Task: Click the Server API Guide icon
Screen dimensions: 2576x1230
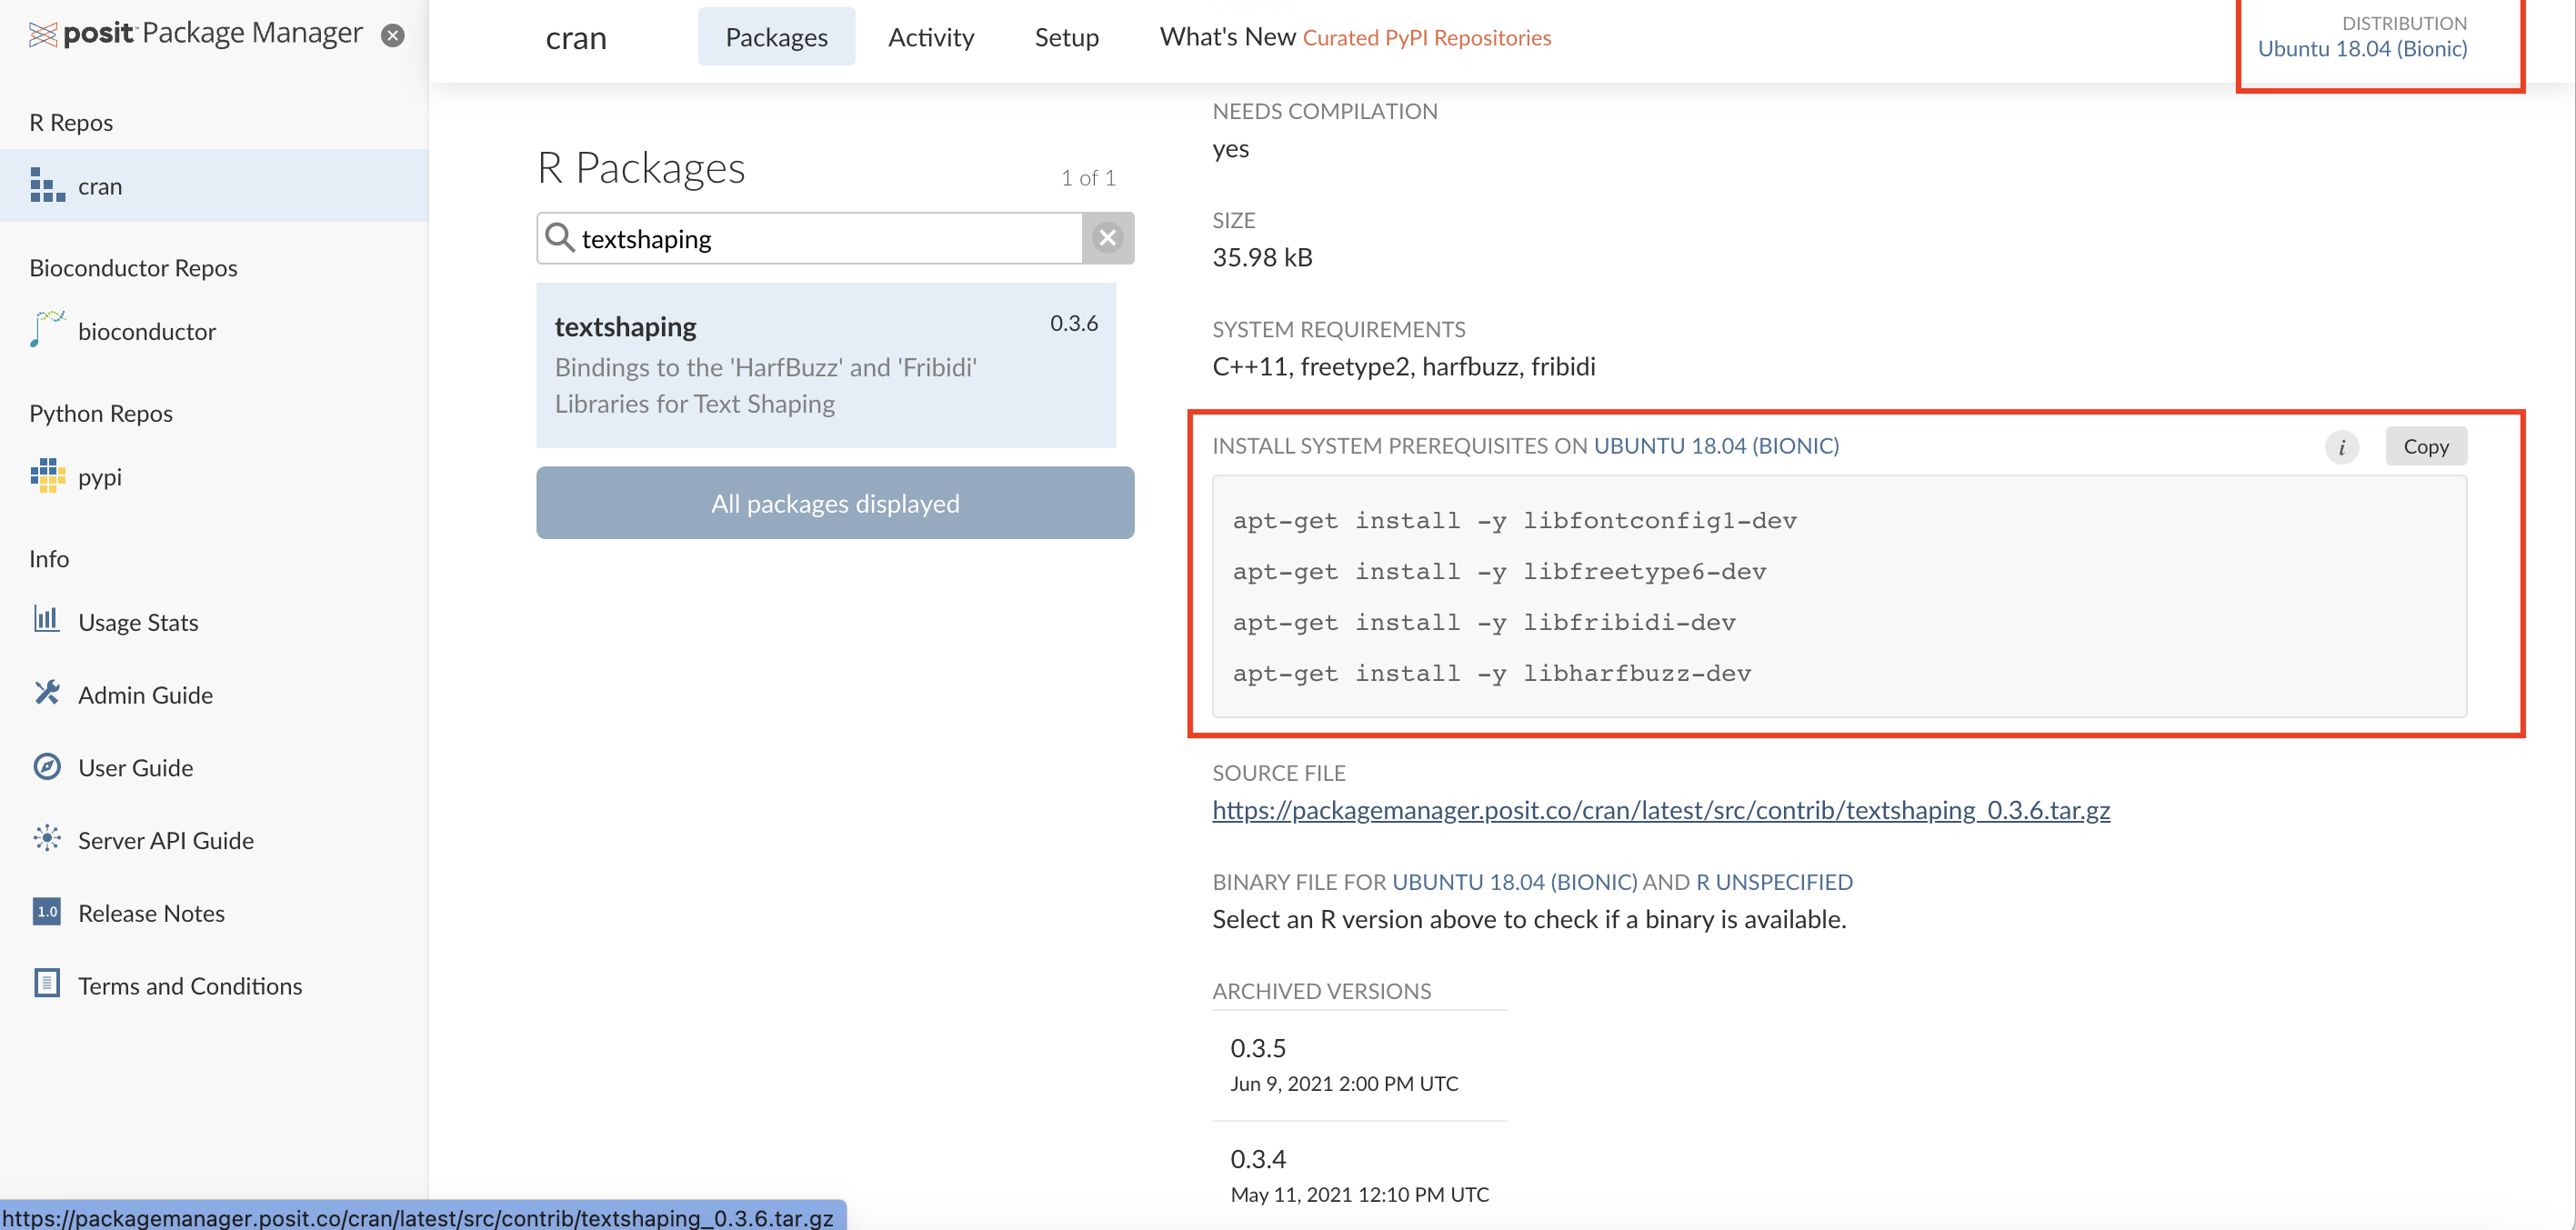Action: coord(46,839)
